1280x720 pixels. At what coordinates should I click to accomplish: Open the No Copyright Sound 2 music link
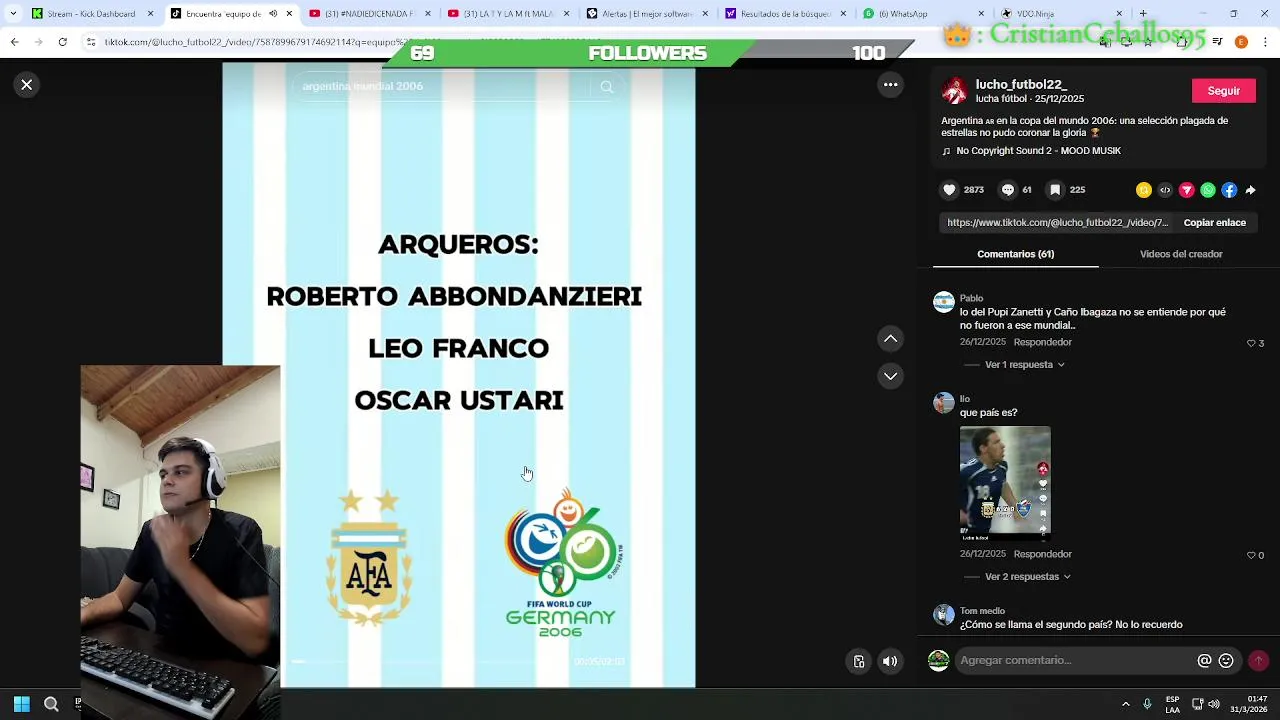pyautogui.click(x=1038, y=151)
